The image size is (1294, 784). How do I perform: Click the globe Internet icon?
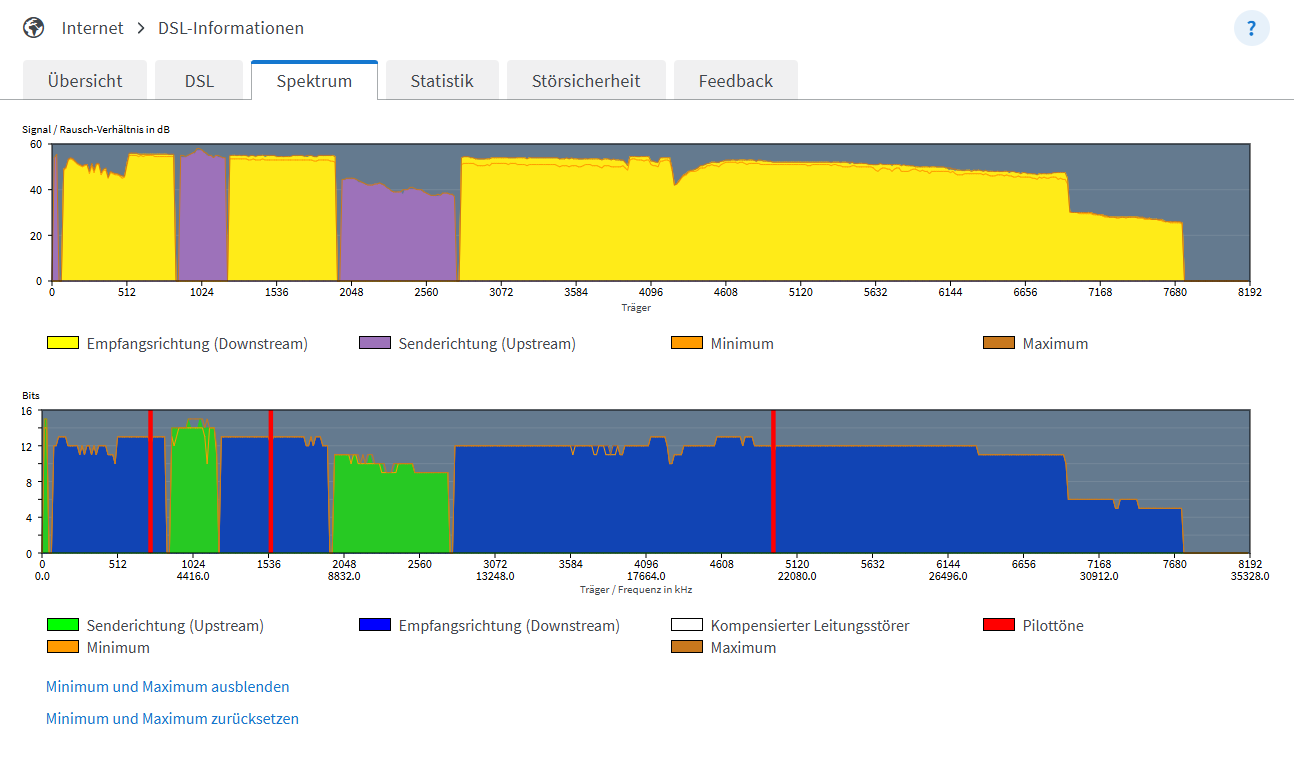[x=34, y=28]
